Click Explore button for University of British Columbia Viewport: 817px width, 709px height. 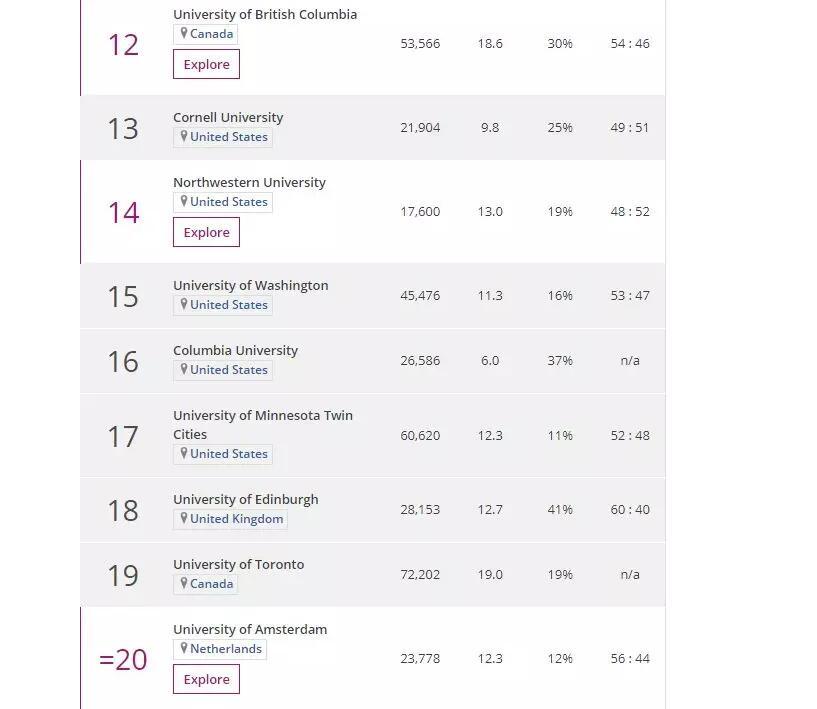tap(206, 64)
